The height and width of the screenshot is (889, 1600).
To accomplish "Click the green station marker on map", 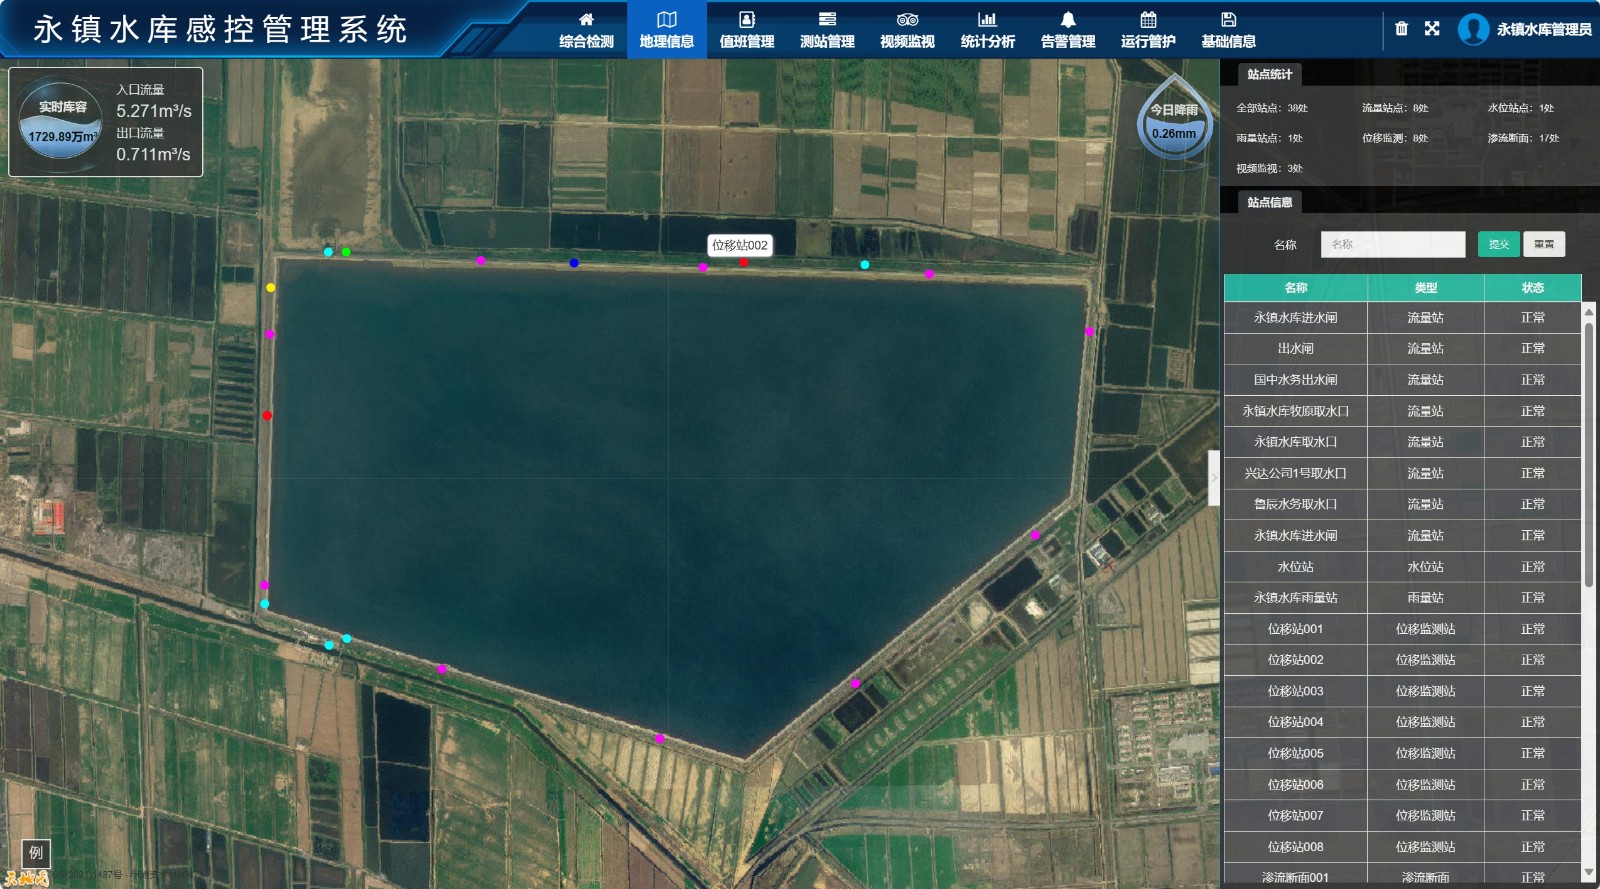I will (x=346, y=252).
